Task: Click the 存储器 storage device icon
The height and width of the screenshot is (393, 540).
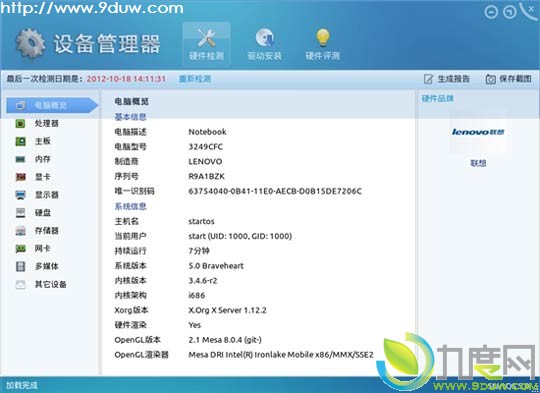Action: (x=21, y=231)
